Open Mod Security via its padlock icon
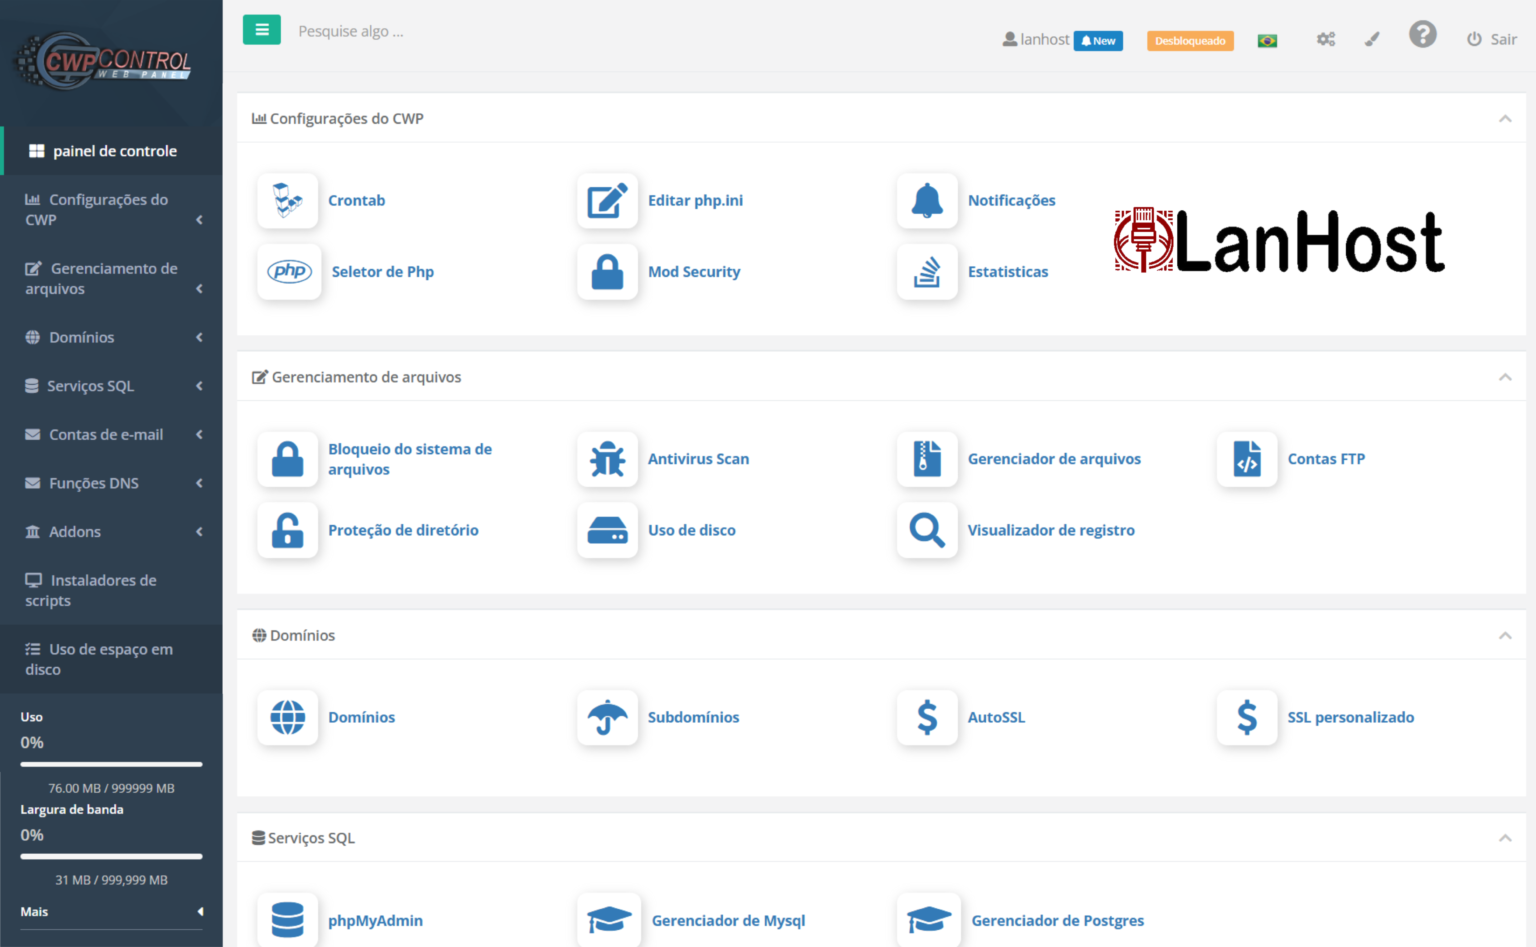Screen dimensions: 1536x947 (607, 271)
